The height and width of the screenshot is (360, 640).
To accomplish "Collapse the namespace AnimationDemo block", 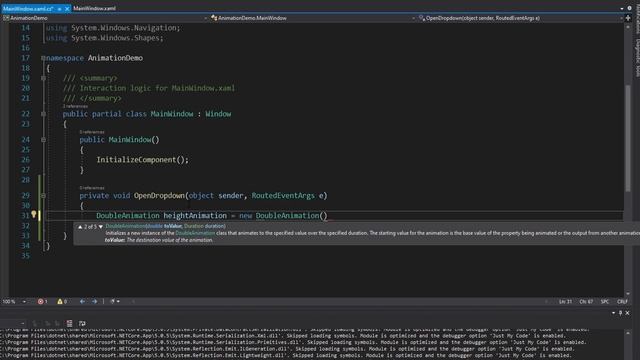I will pos(43,58).
